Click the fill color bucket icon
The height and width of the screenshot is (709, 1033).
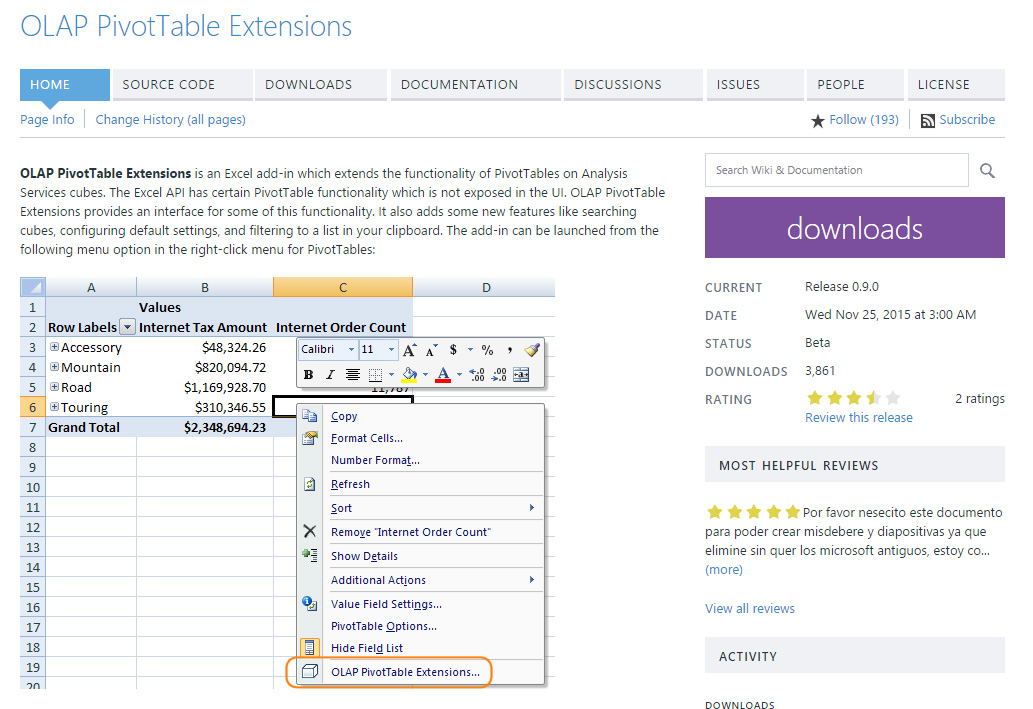pyautogui.click(x=408, y=375)
